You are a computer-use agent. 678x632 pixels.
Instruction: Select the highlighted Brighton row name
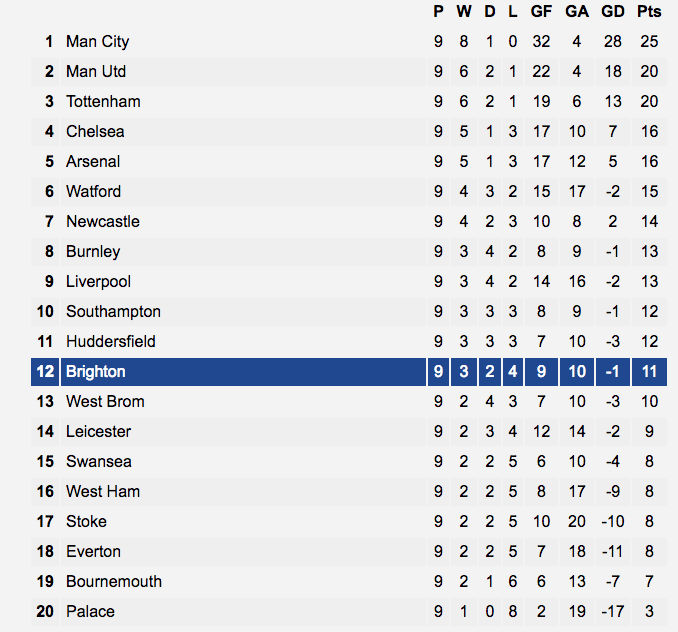(96, 372)
